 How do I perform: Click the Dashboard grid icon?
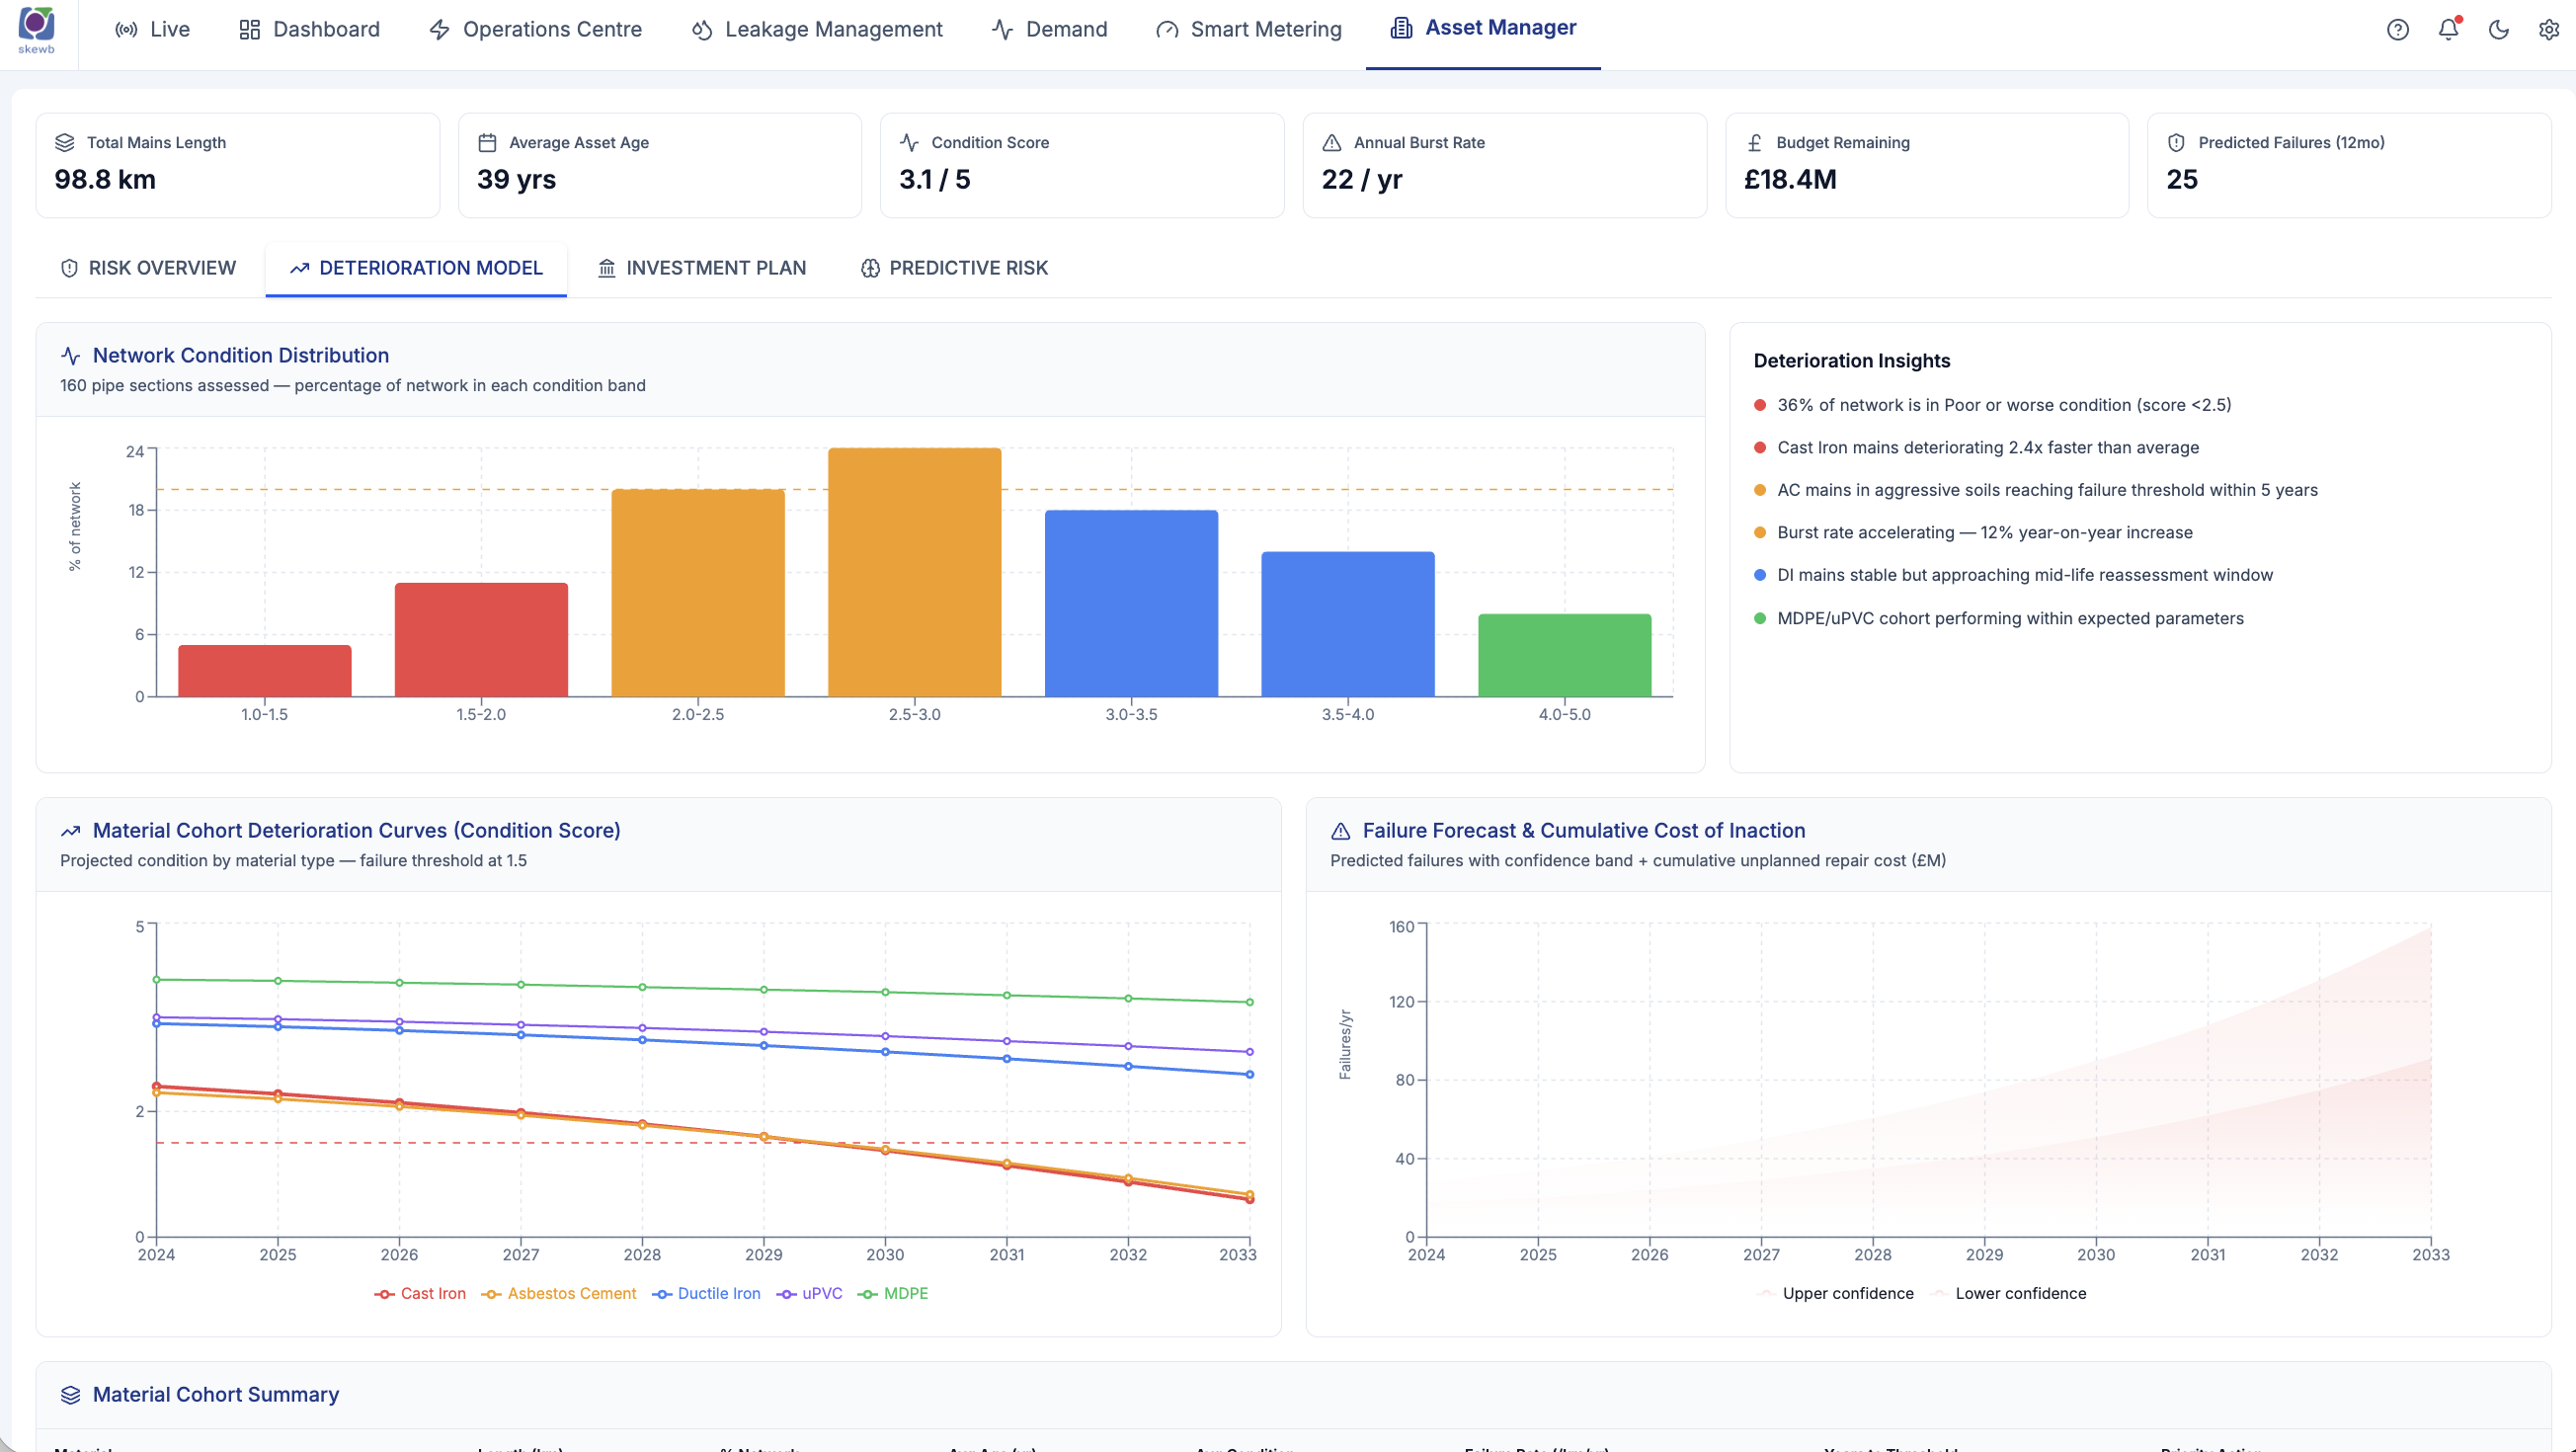250,30
